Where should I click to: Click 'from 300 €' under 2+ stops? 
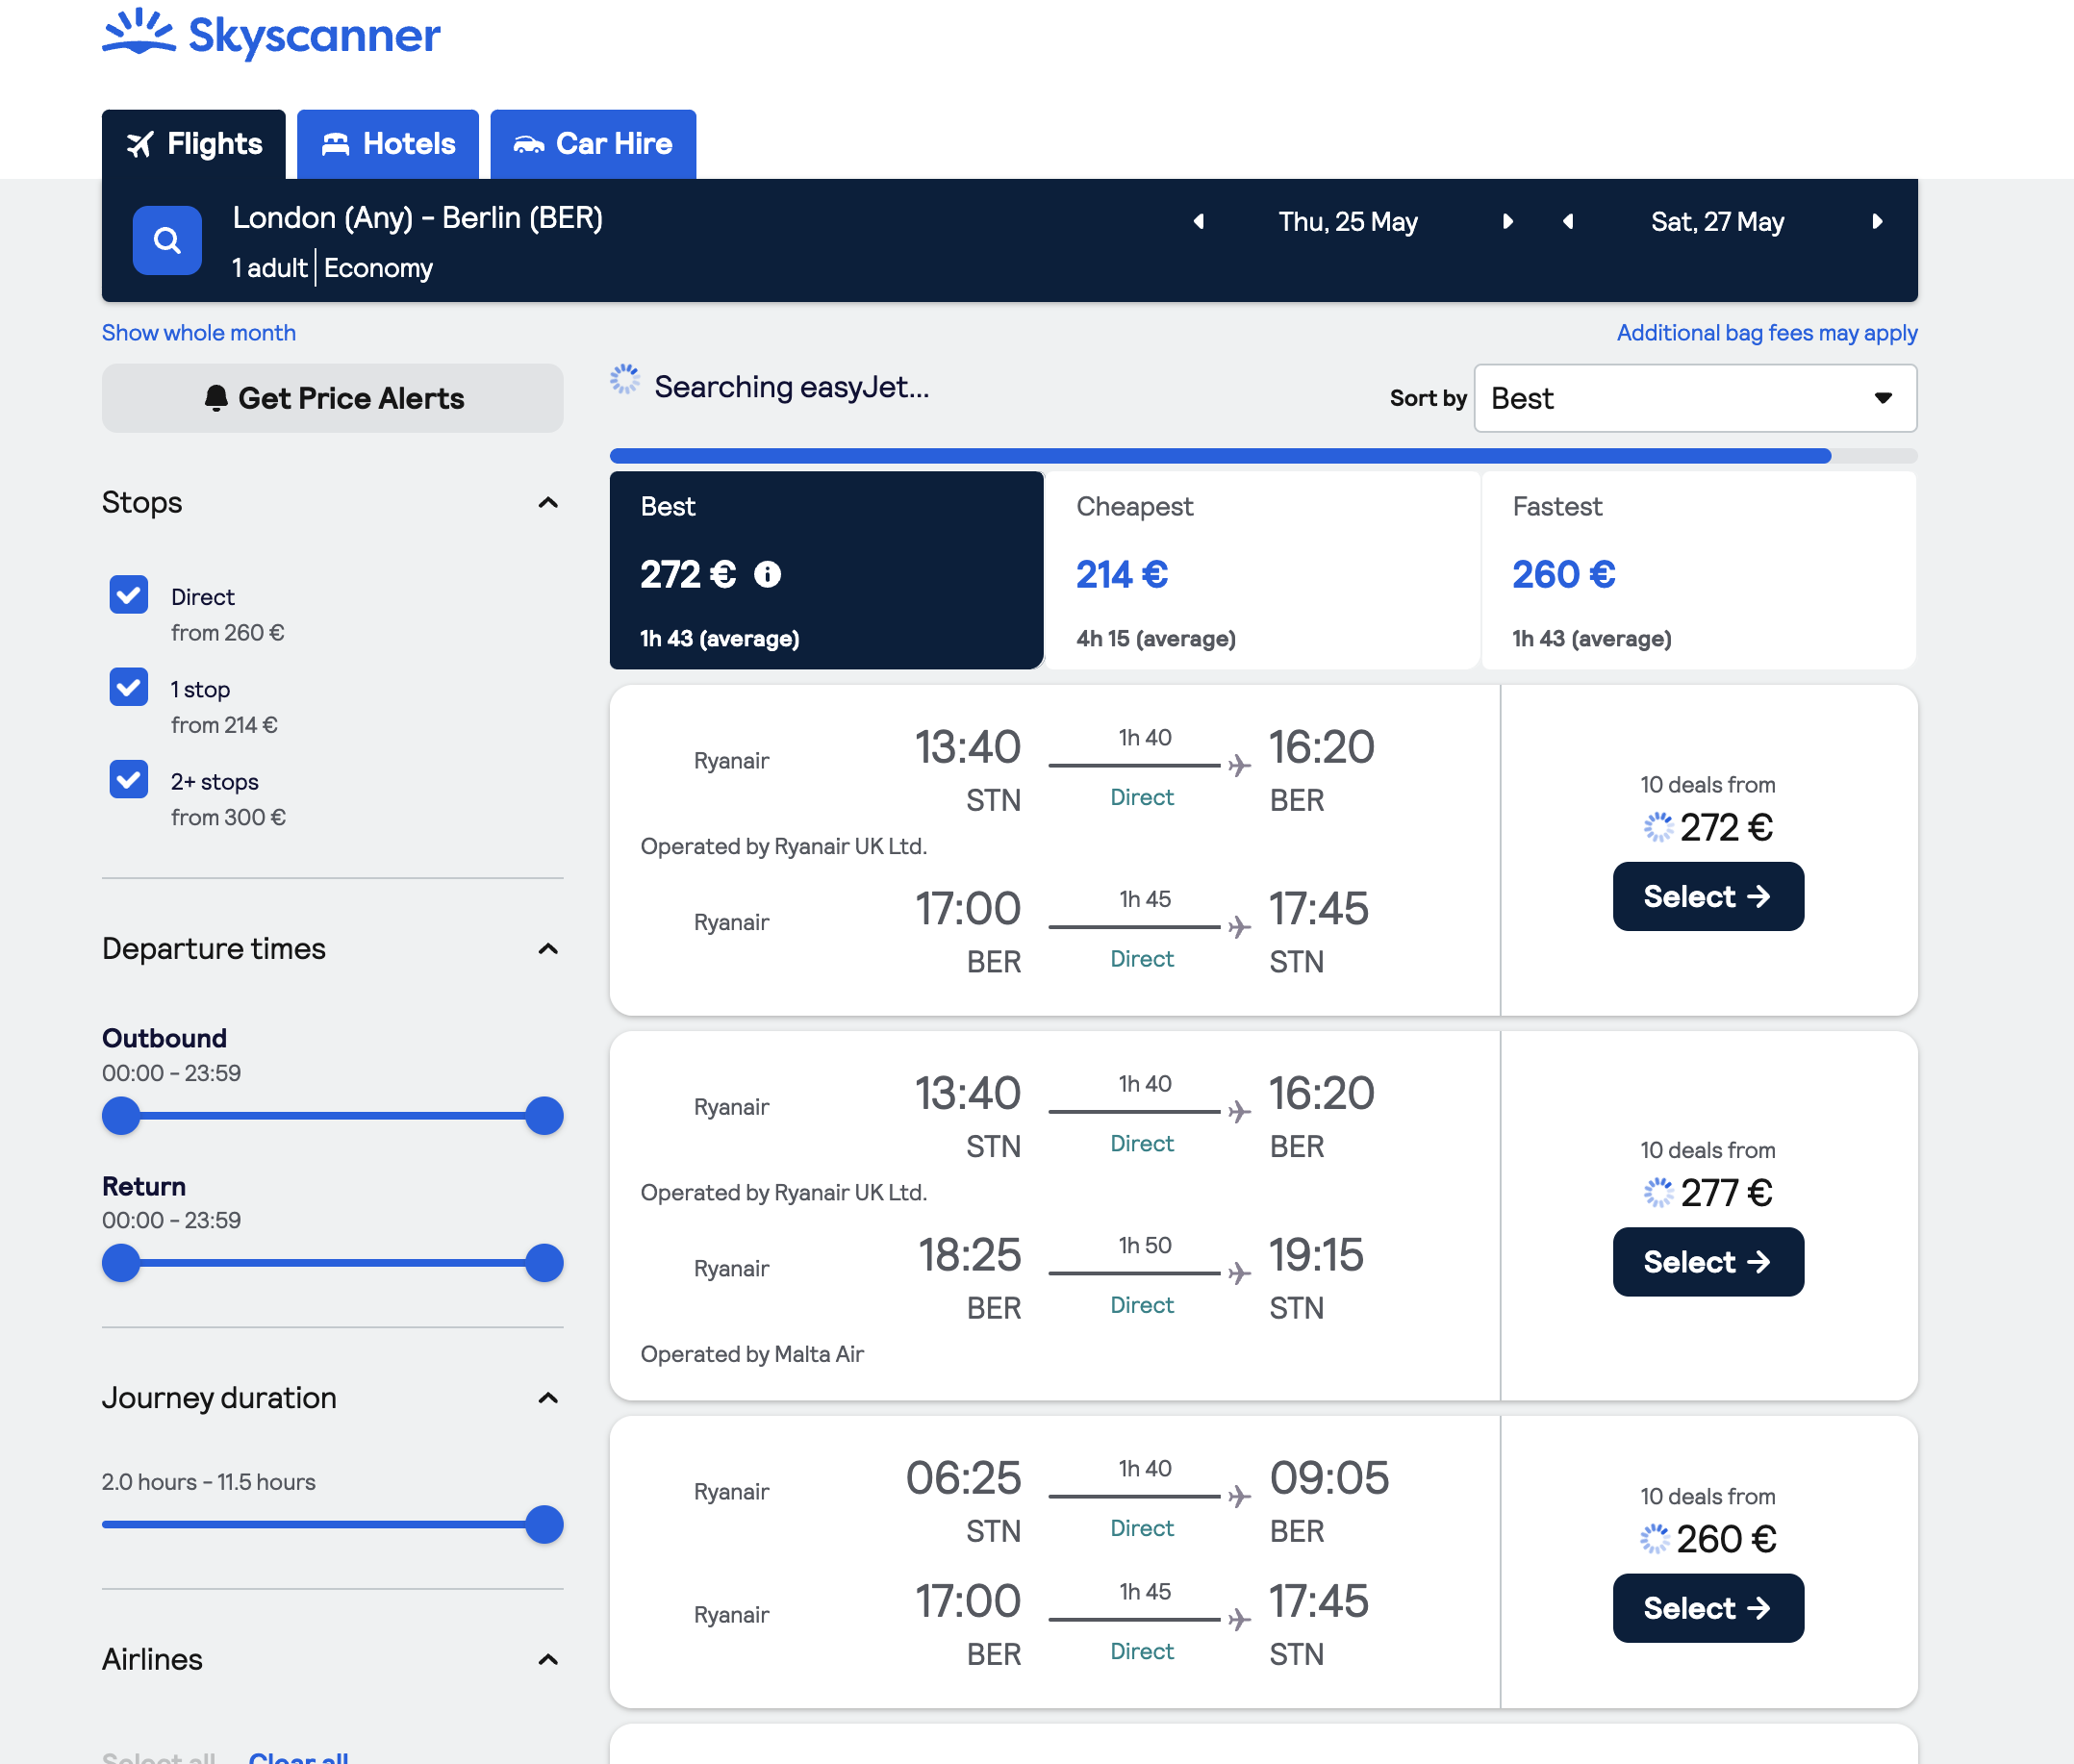[228, 817]
